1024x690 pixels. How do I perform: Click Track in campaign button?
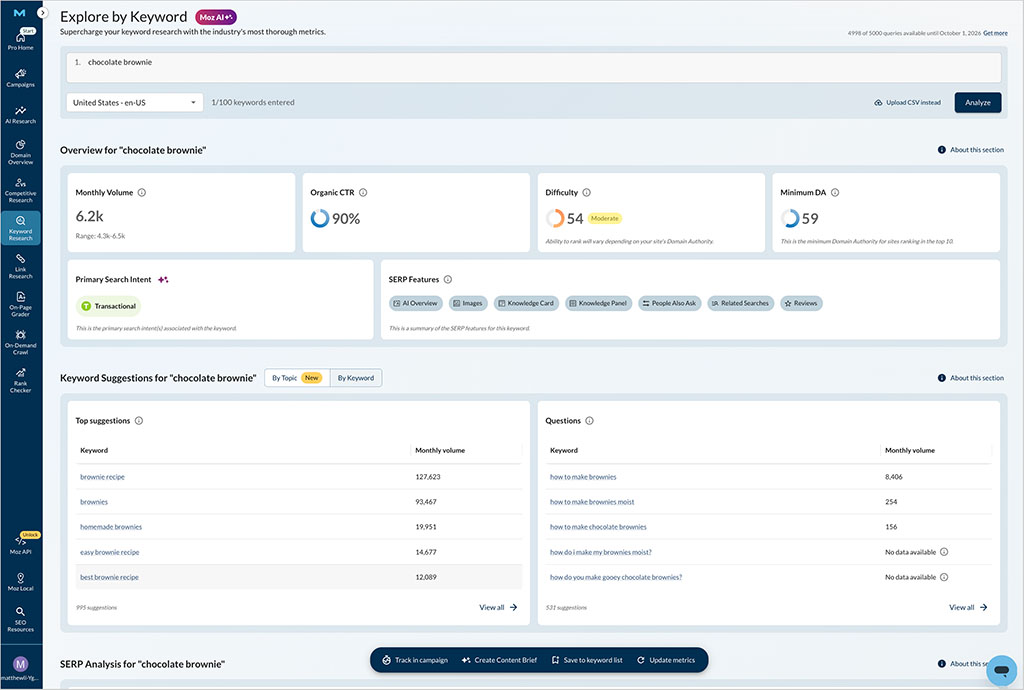tap(415, 661)
